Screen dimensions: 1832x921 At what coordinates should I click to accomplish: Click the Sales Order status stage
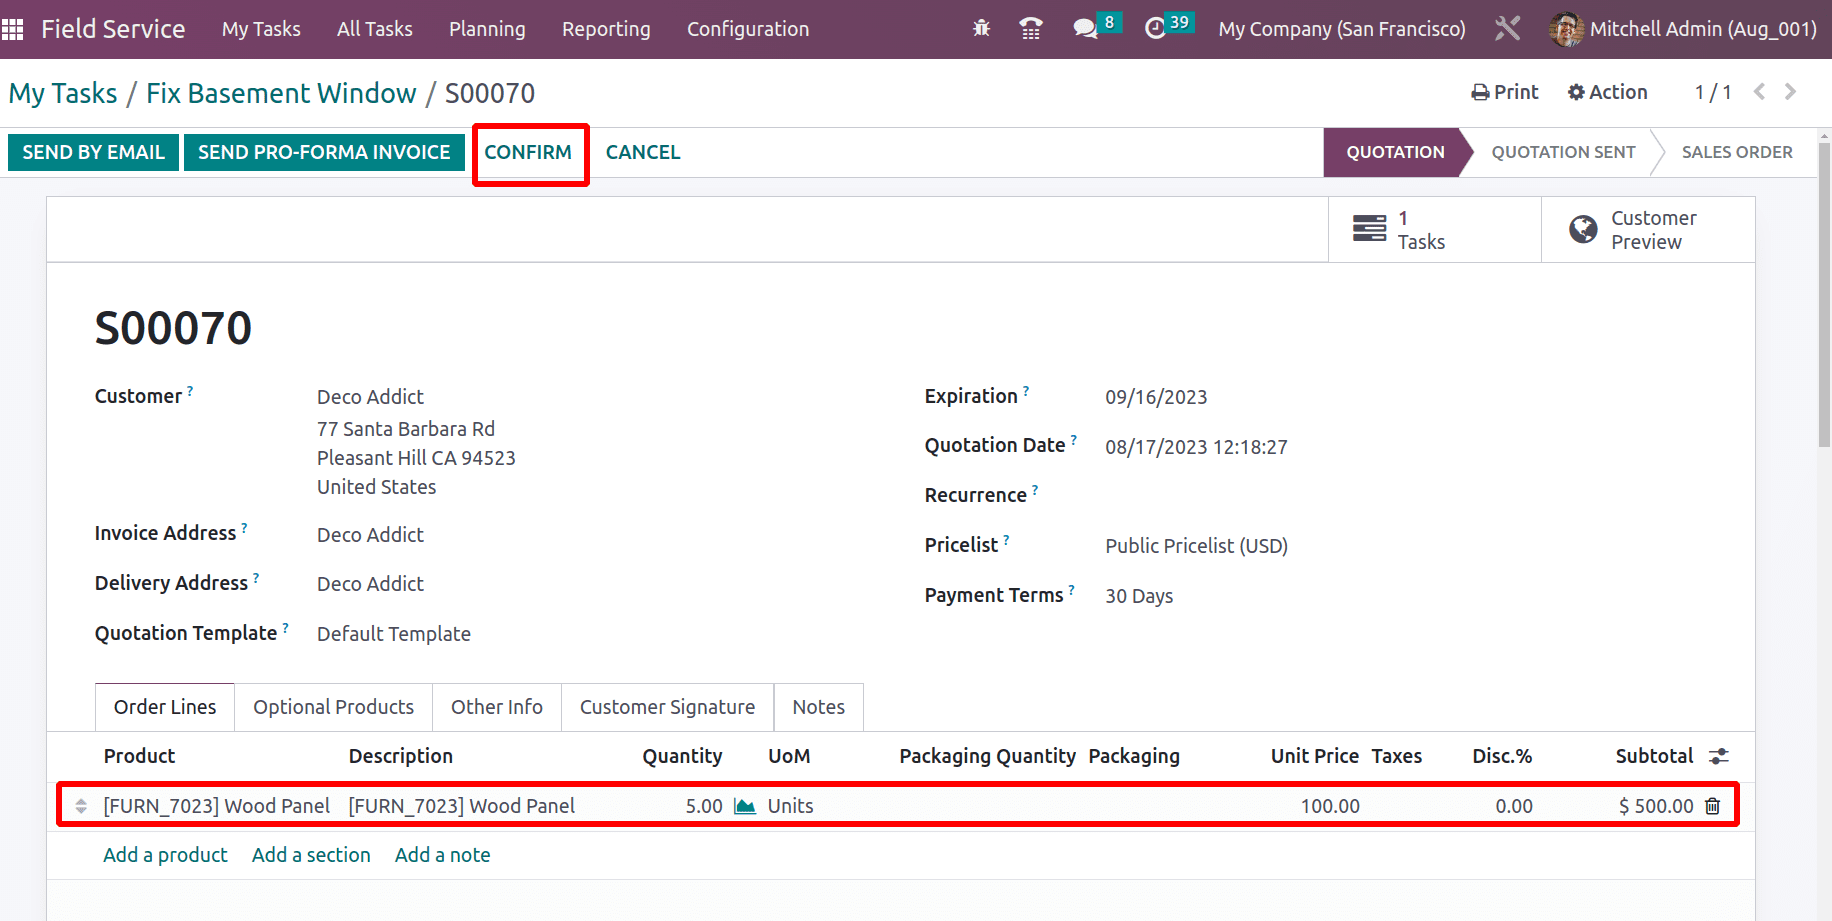[1737, 152]
